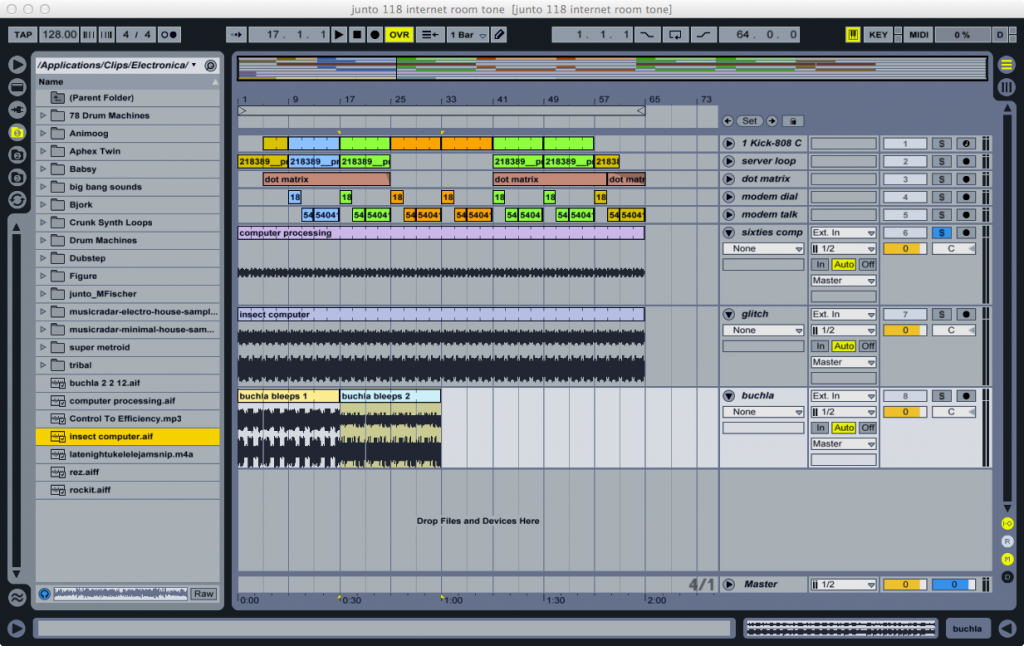Expand the Dubstep folder
Viewport: 1024px width, 646px height.
point(43,258)
